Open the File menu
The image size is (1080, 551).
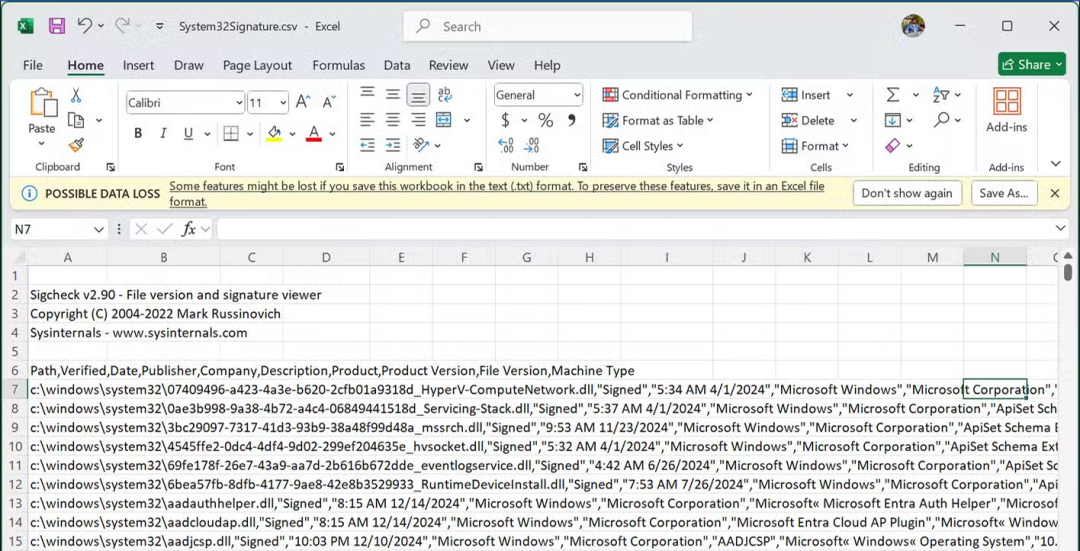pos(32,65)
